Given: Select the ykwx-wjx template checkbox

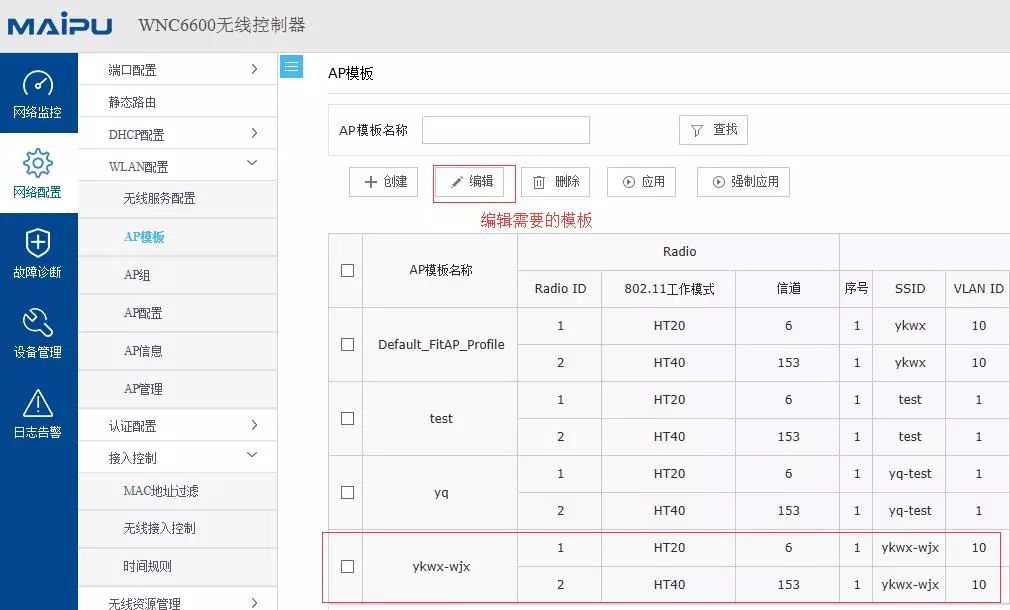Looking at the screenshot, I should click(x=347, y=566).
